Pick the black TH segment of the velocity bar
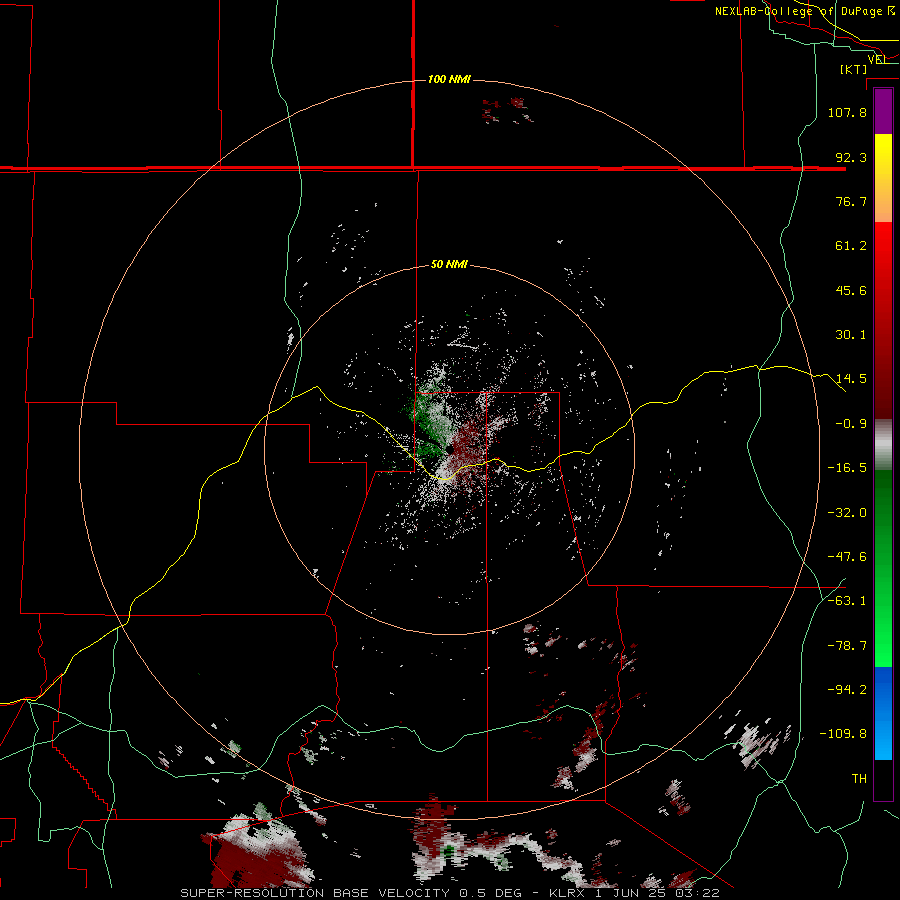Screen dimensions: 900x900 pos(883,779)
